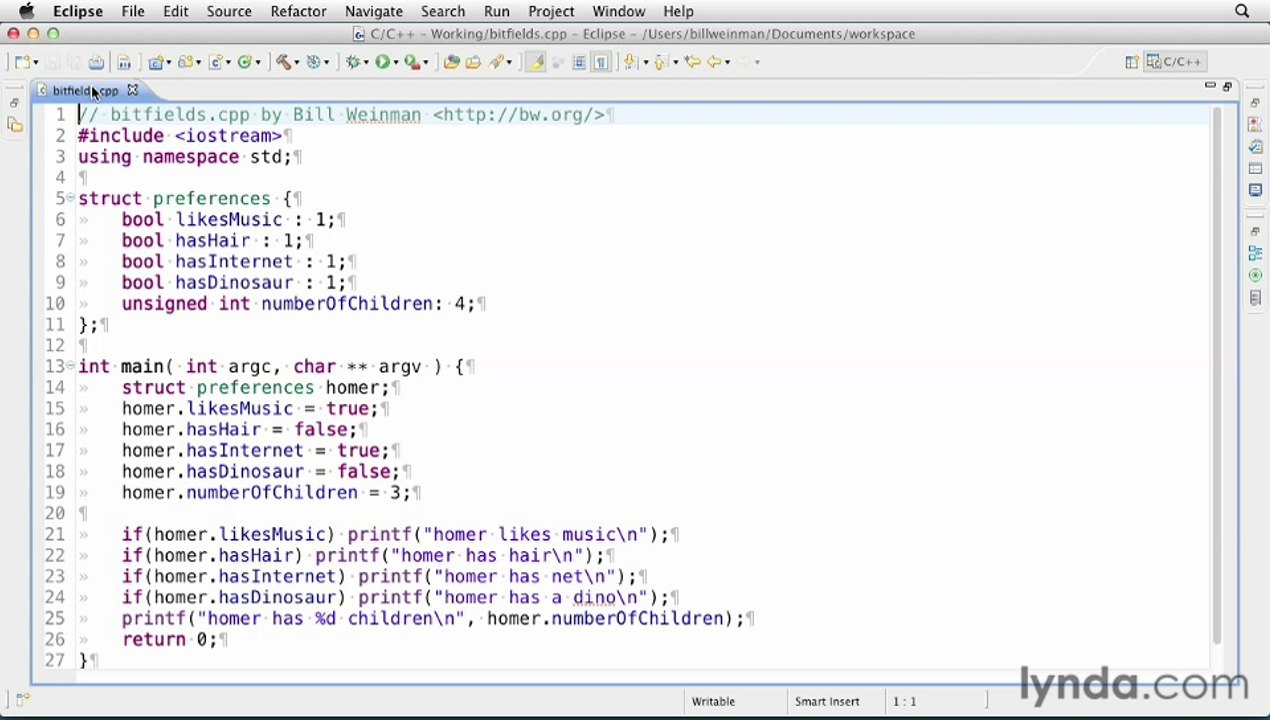Open the Eclipse application menu
This screenshot has width=1270, height=720.
[x=78, y=11]
